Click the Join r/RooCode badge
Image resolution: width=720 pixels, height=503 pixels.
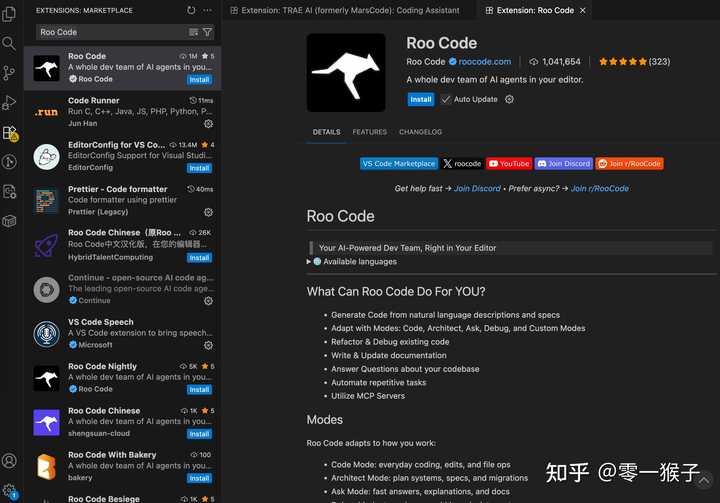tap(630, 164)
